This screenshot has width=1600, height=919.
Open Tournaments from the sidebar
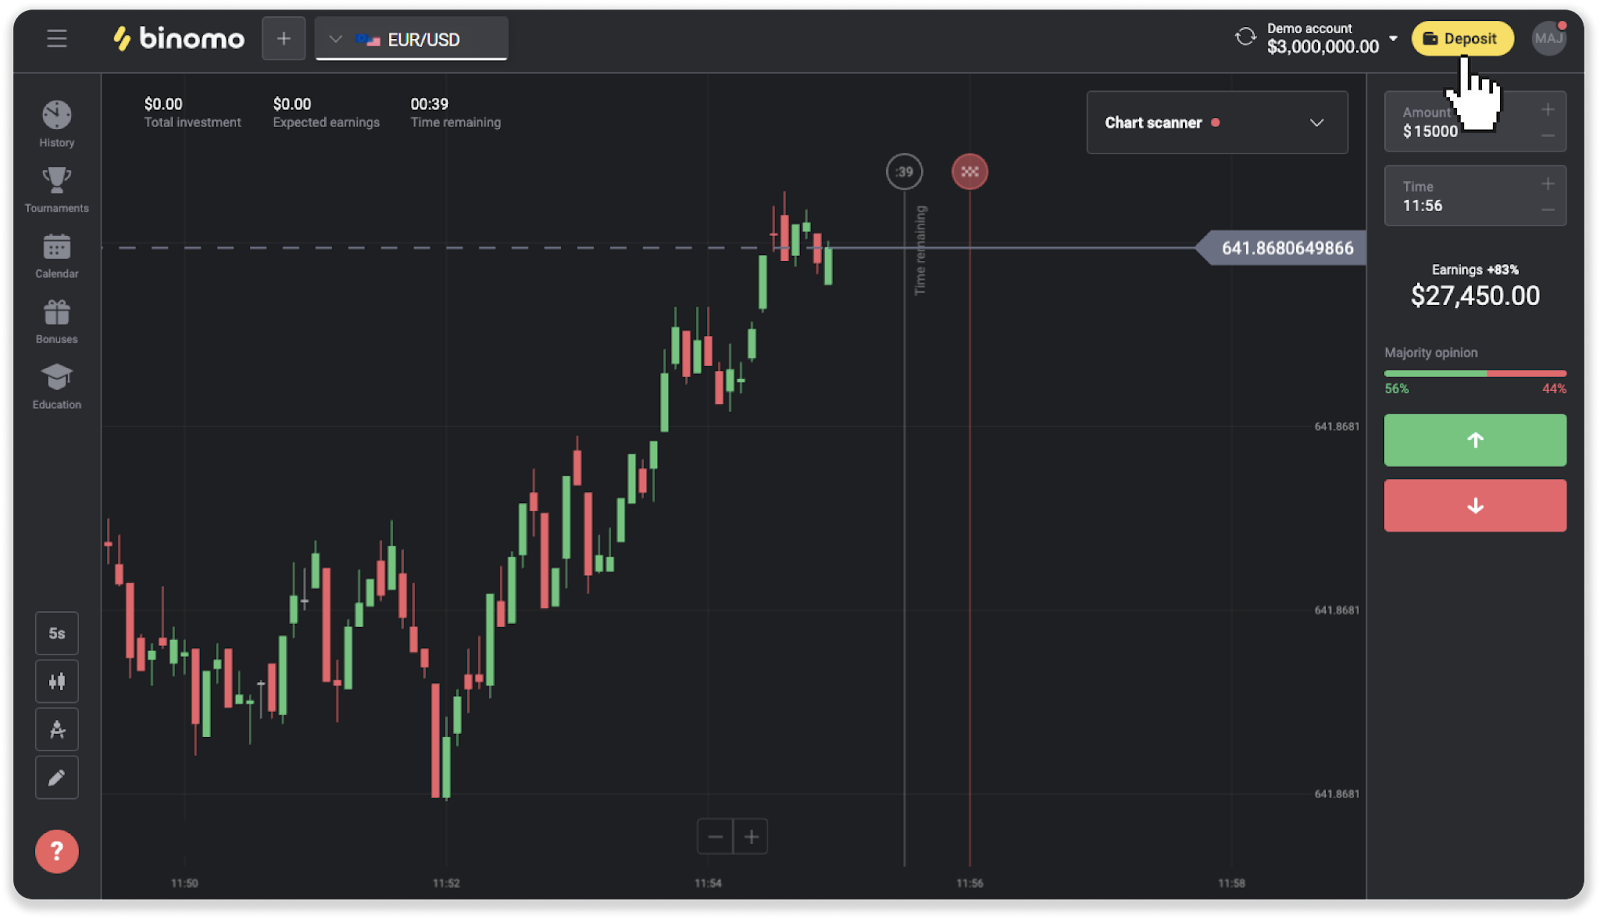pyautogui.click(x=57, y=190)
